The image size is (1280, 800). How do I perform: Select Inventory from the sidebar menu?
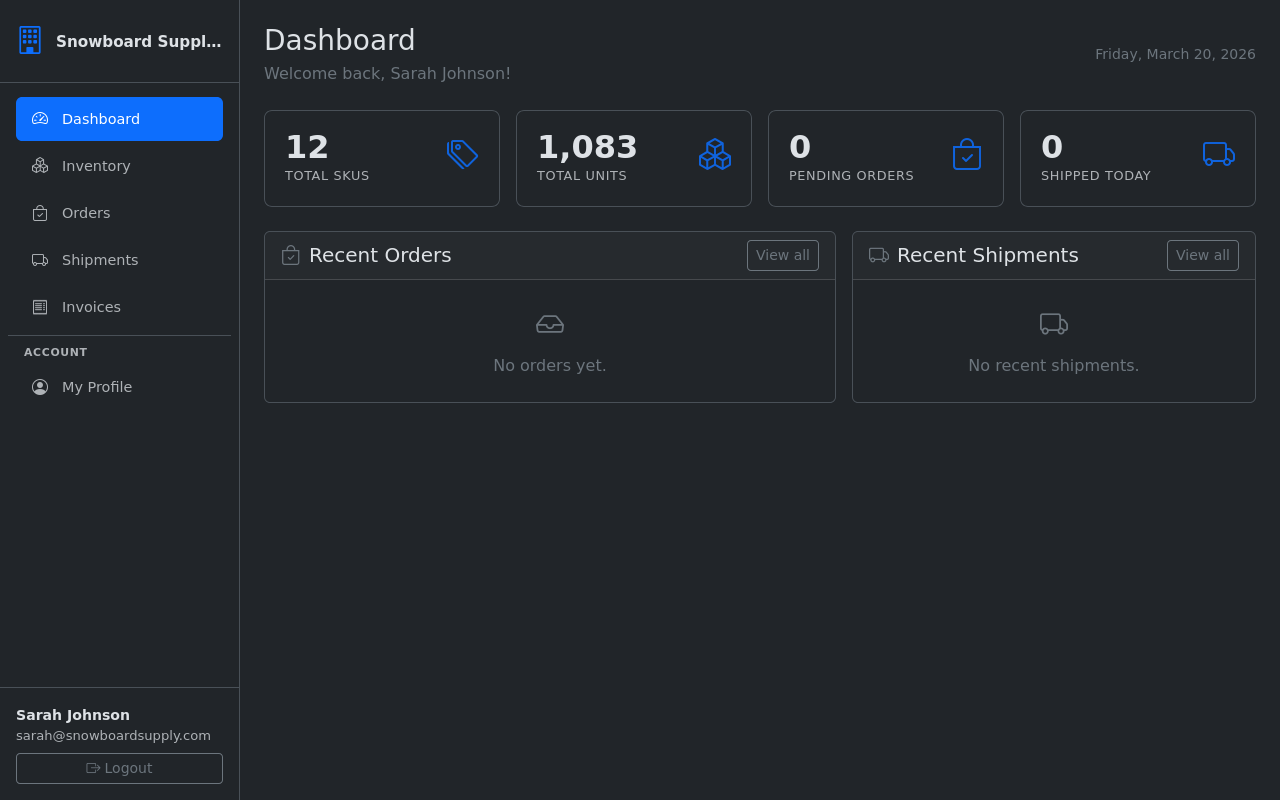tap(95, 165)
